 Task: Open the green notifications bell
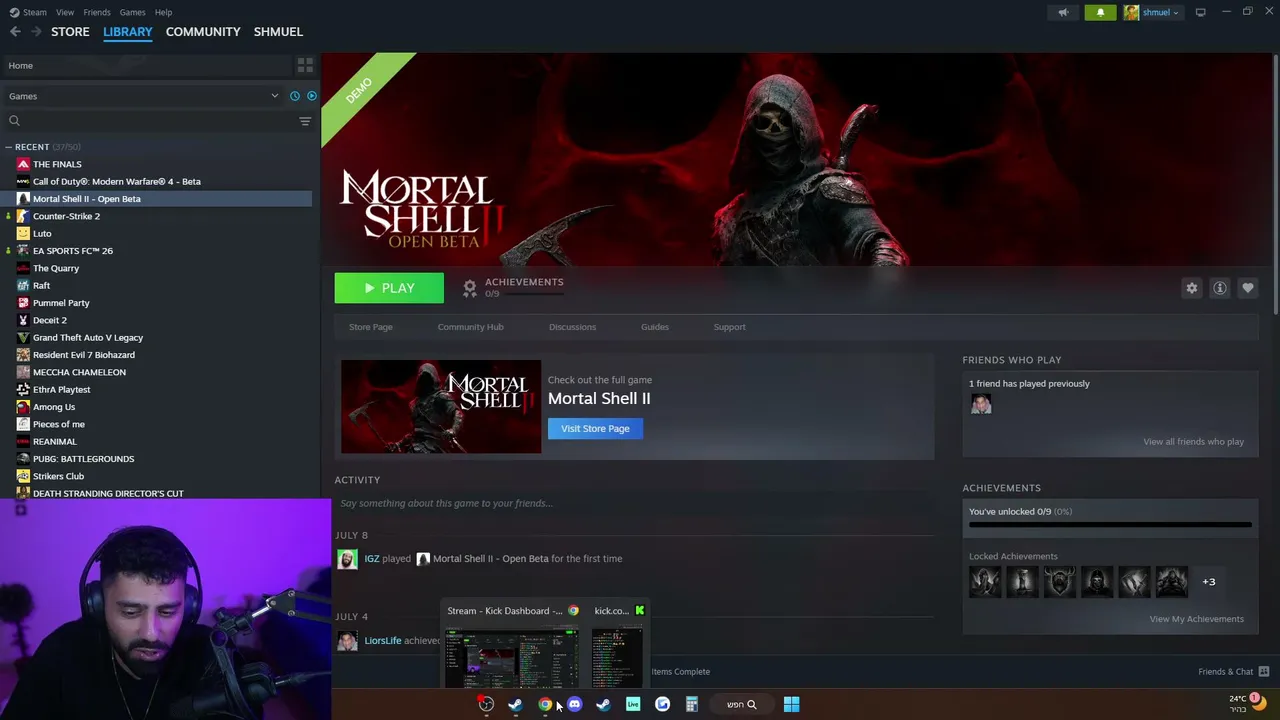(x=1100, y=12)
